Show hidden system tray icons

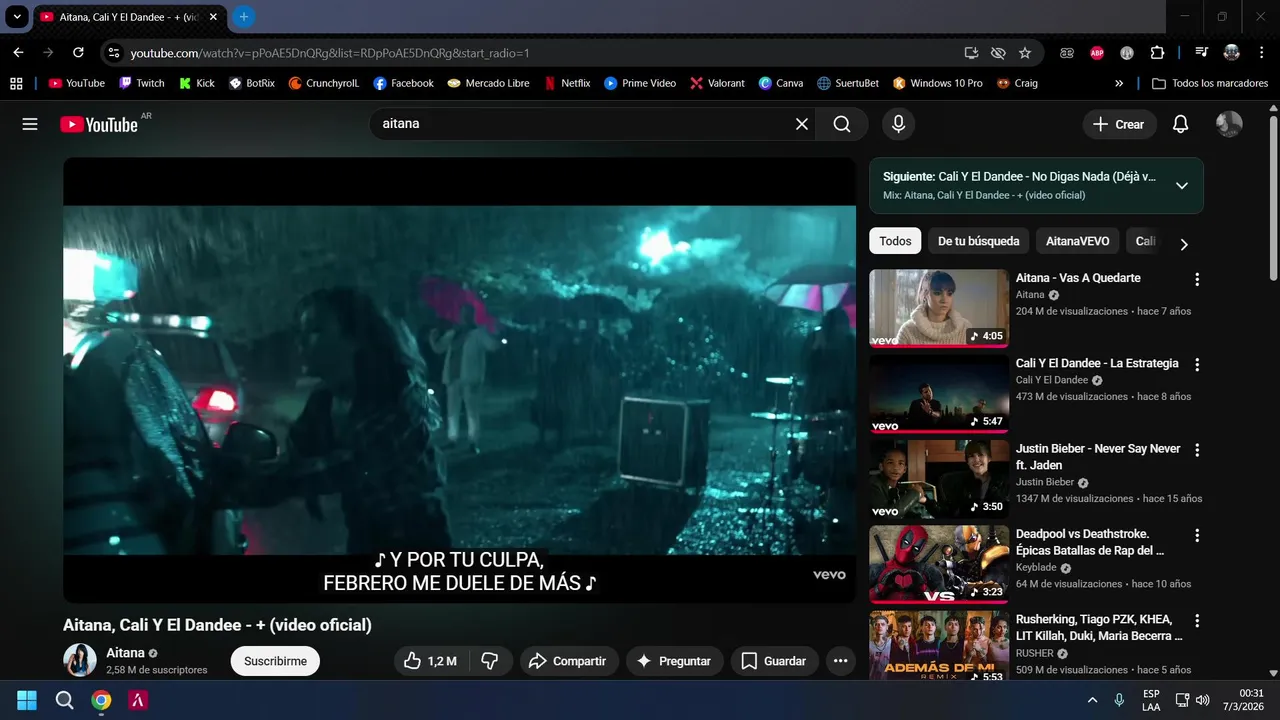1092,700
